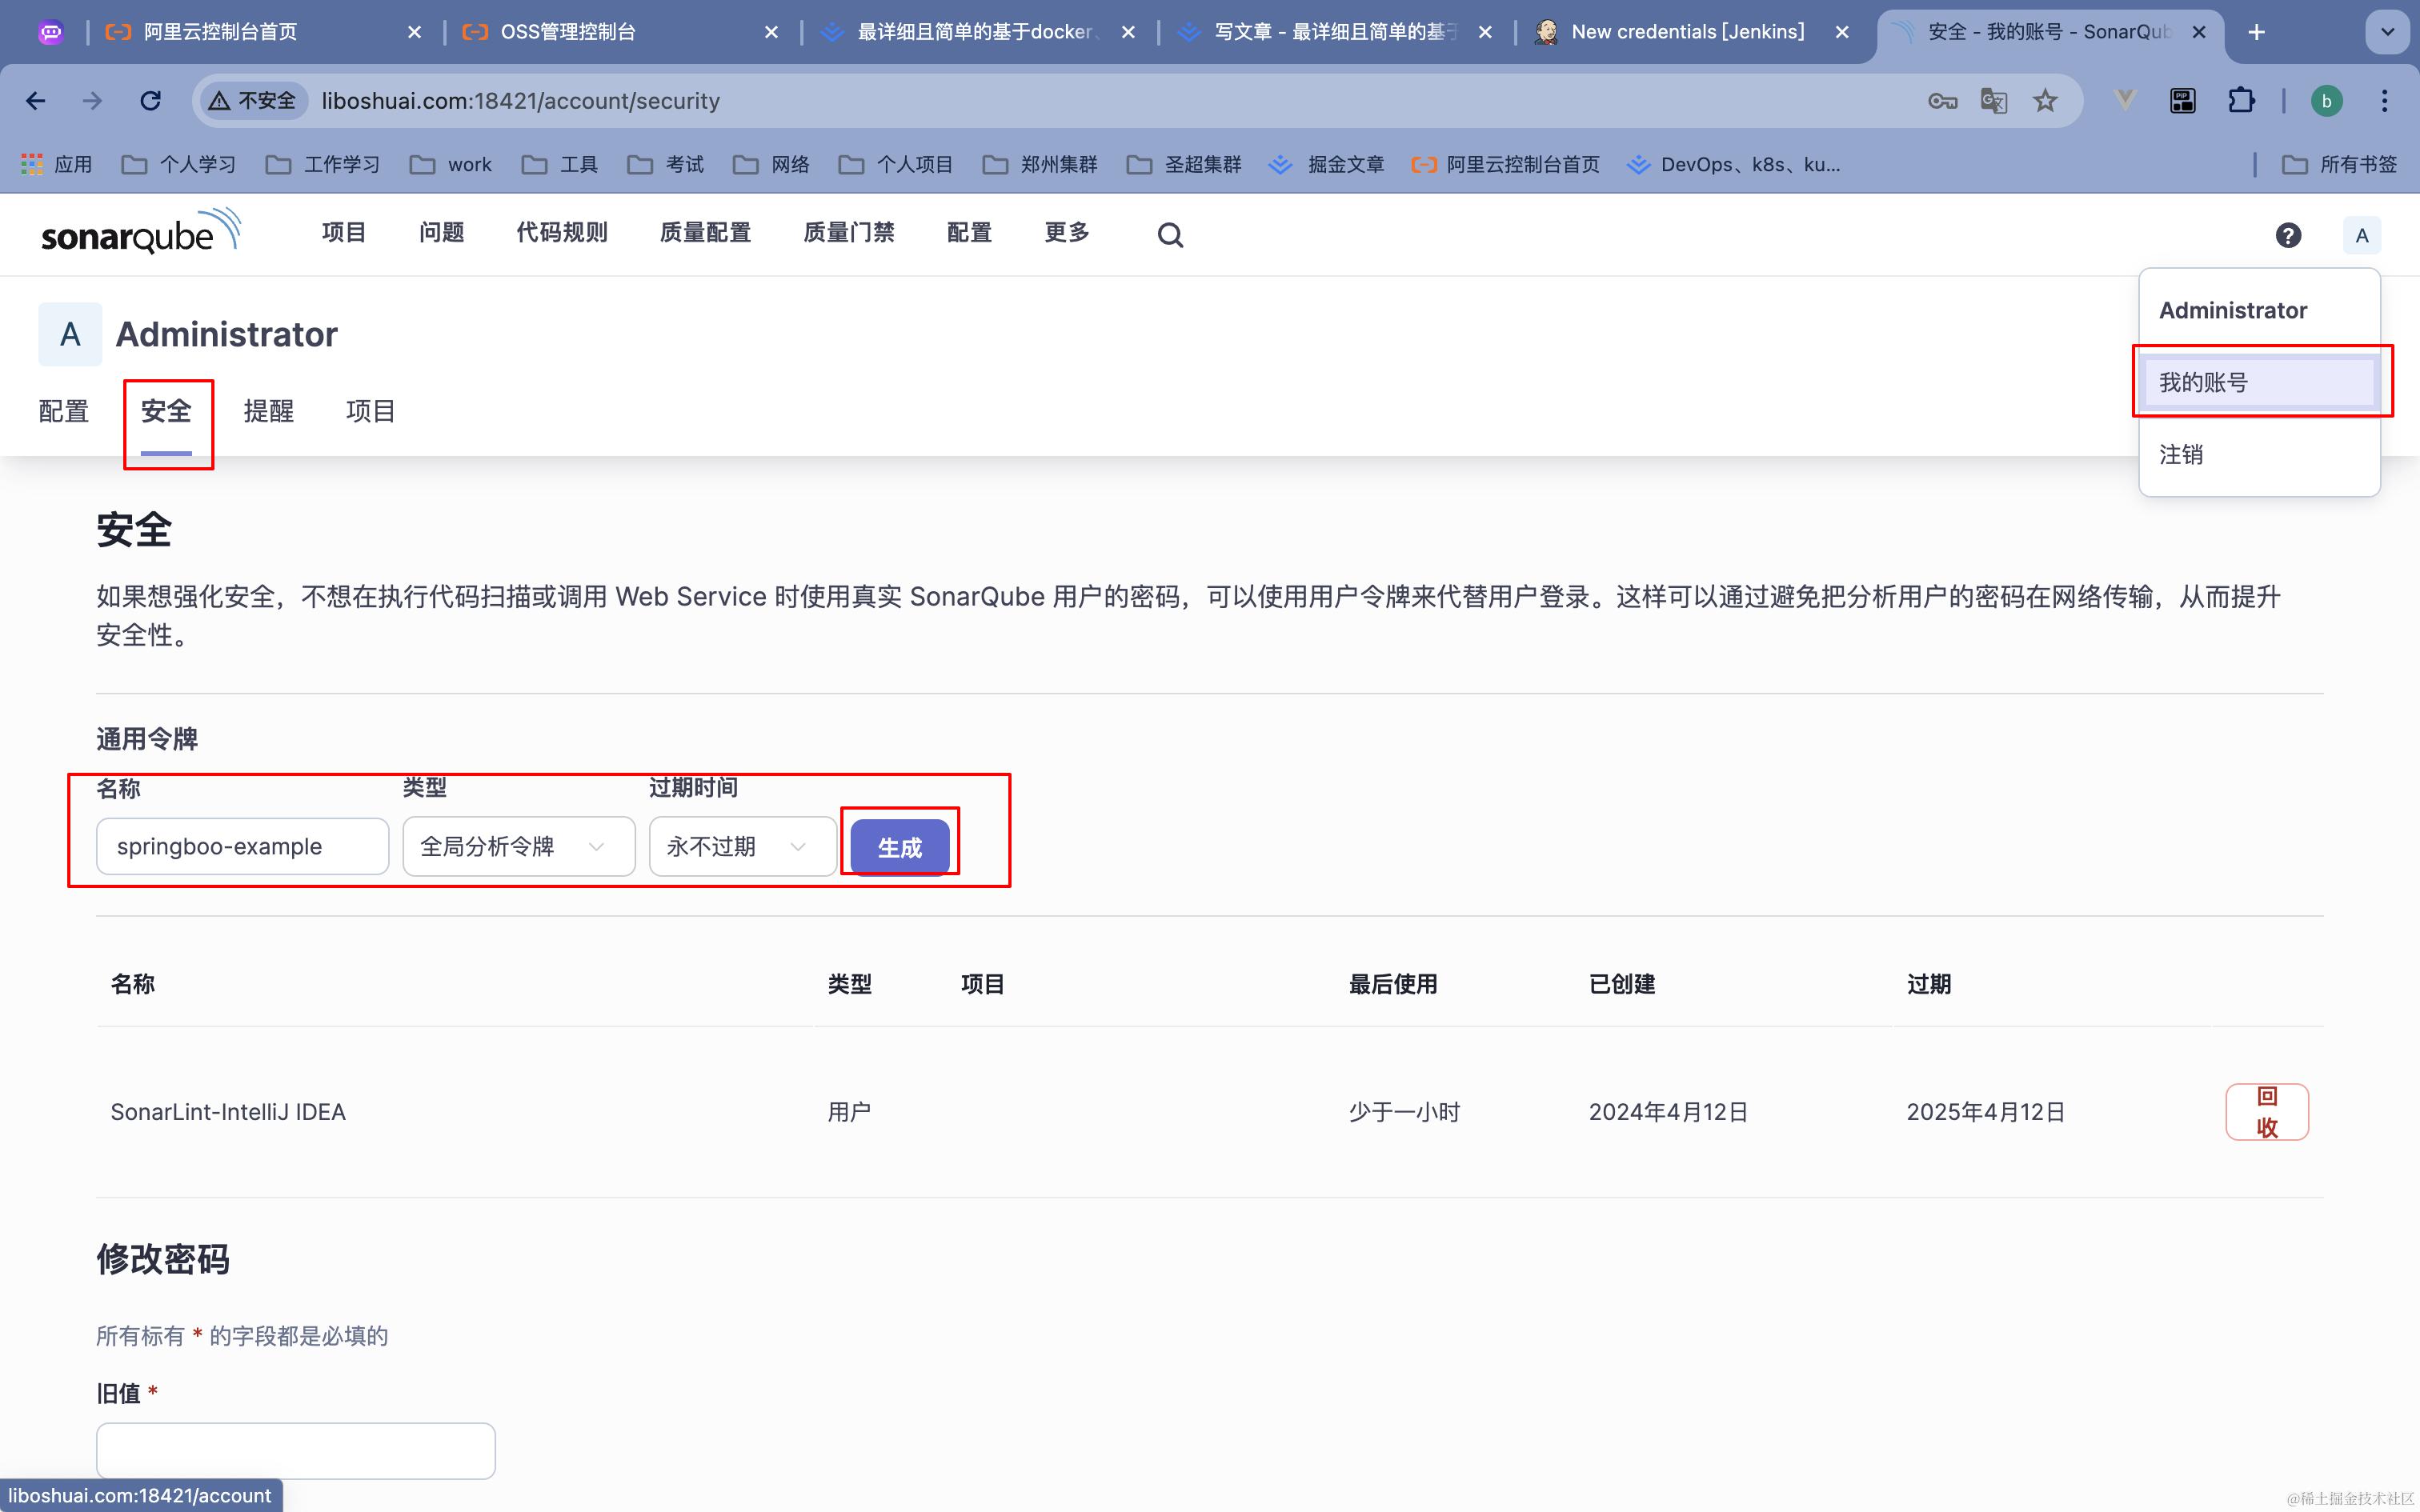Screen dimensions: 2420x1512
Task: Open the help question mark icon
Action: (x=2288, y=235)
